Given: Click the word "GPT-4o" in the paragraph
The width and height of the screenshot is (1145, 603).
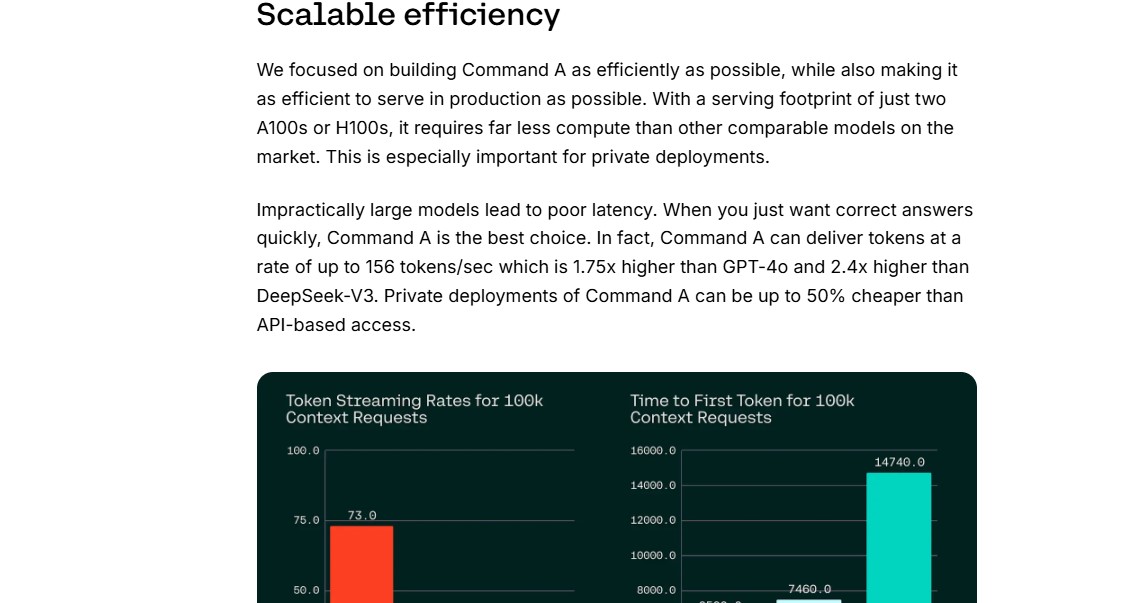Looking at the screenshot, I should 755,267.
